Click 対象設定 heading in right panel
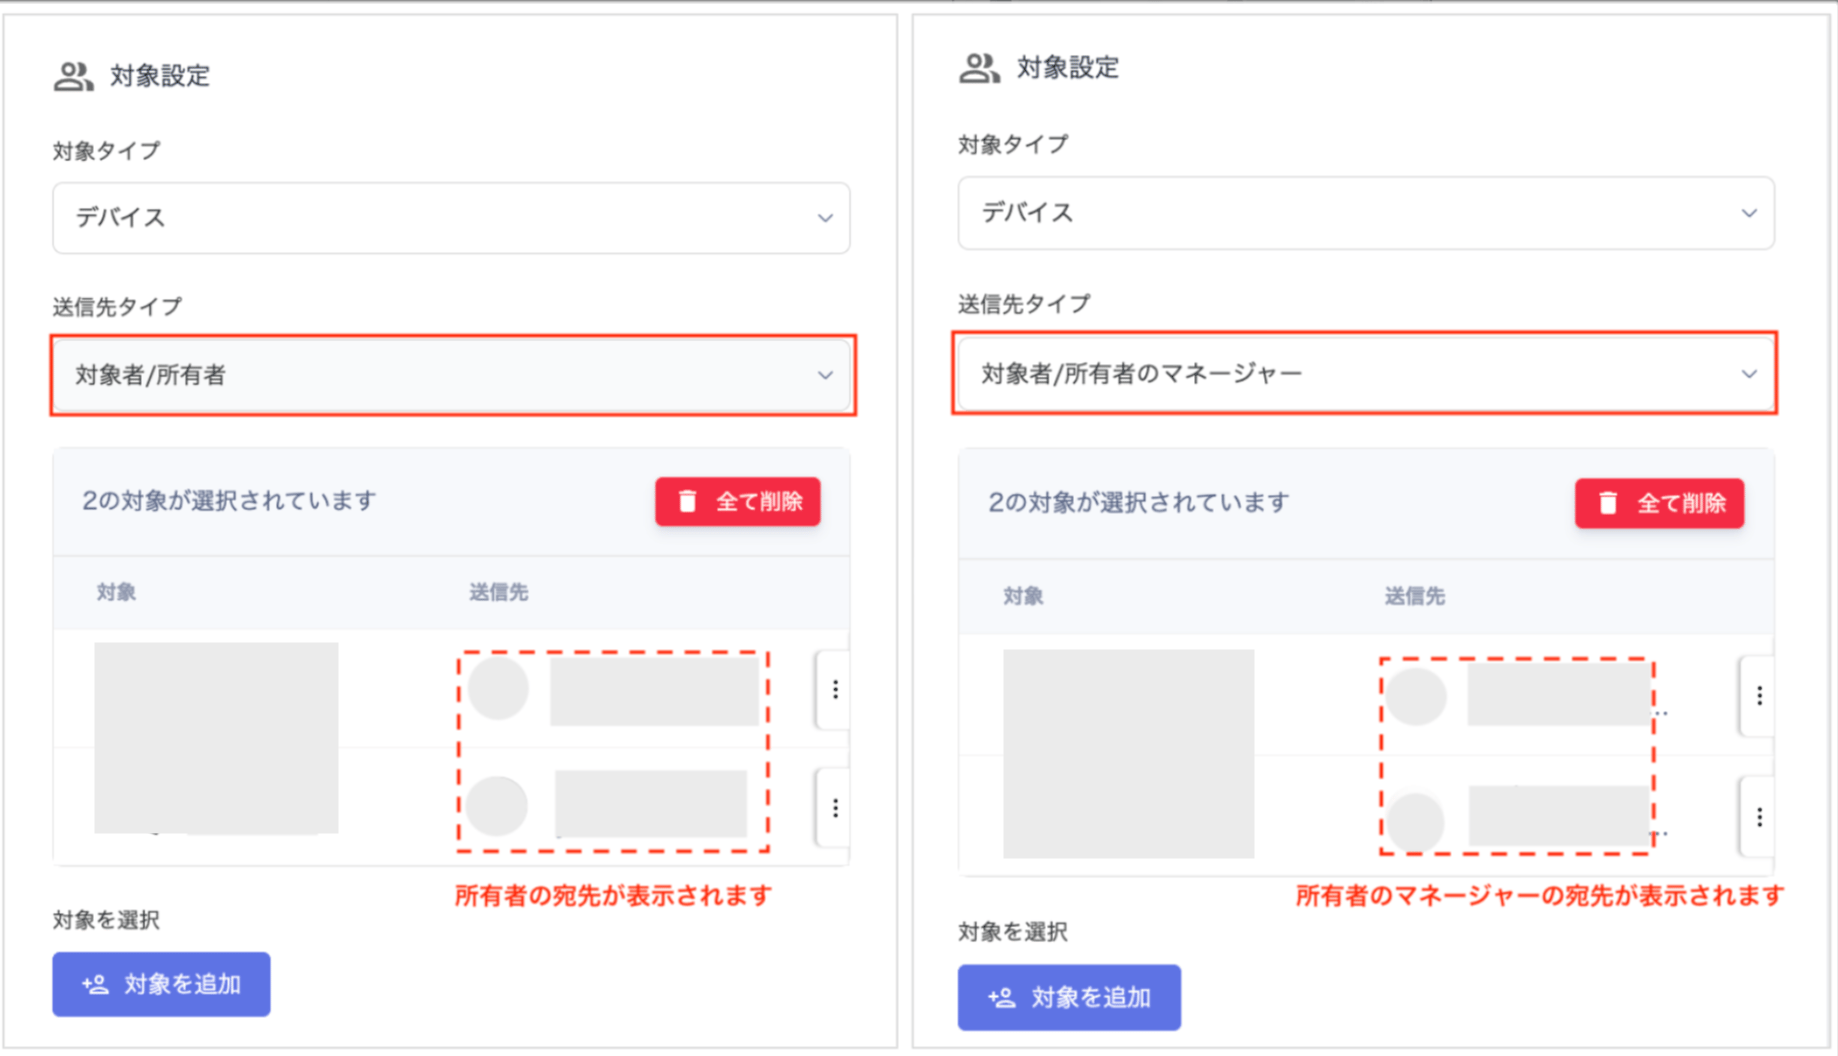 click(x=1068, y=68)
